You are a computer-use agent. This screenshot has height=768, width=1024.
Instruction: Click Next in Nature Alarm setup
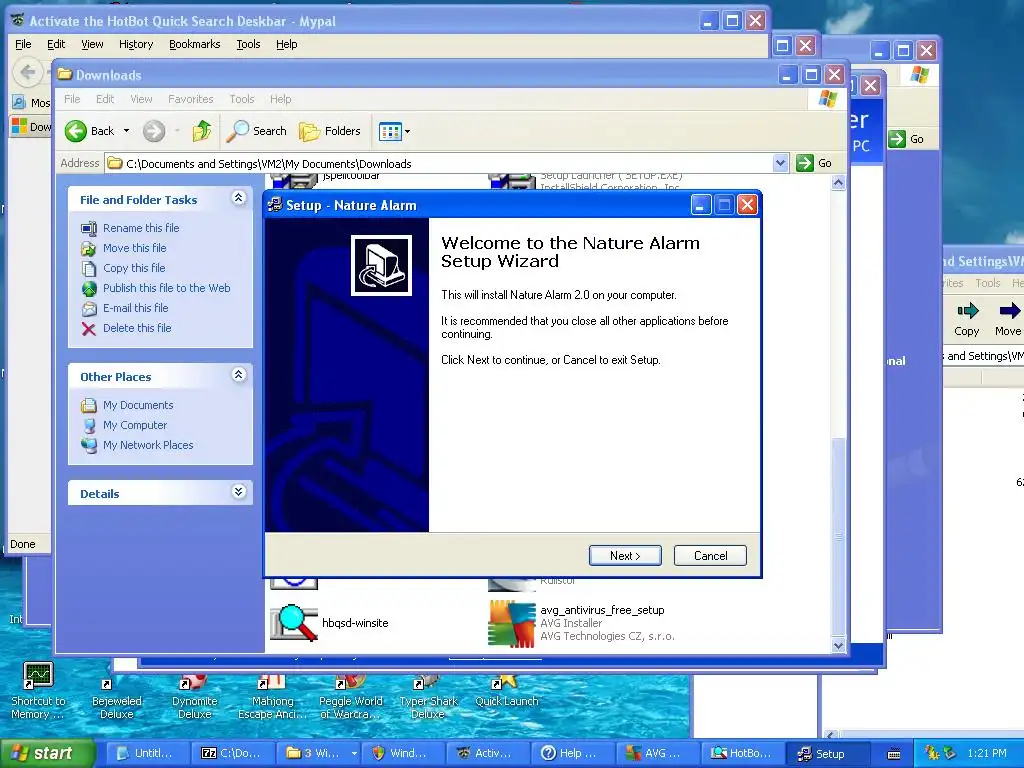[x=625, y=556]
